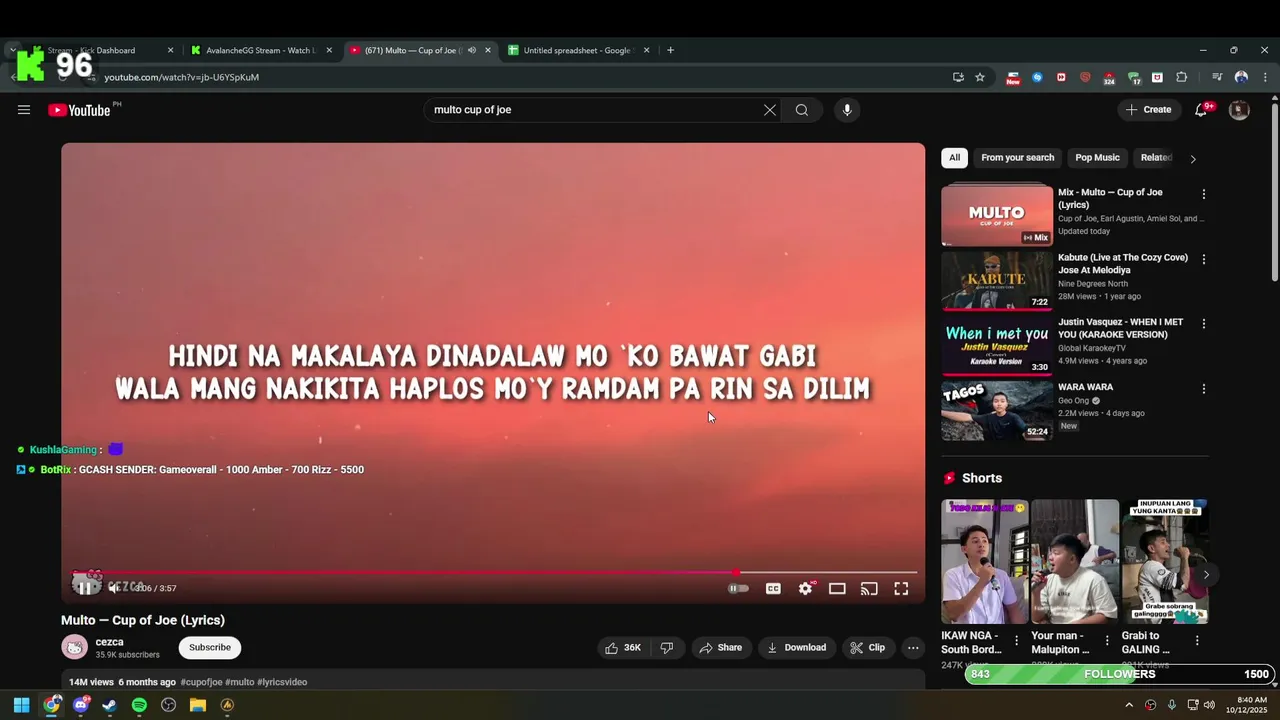
Task: Clear the search box with the X
Action: click(x=770, y=110)
